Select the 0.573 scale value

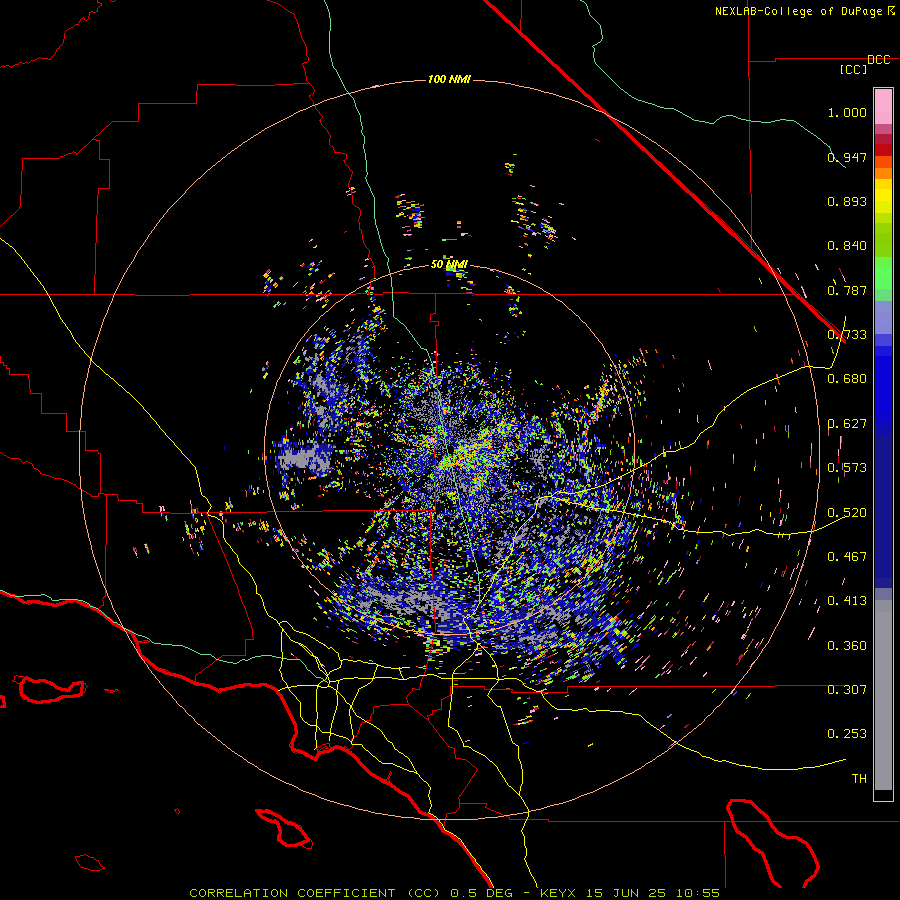tap(847, 468)
